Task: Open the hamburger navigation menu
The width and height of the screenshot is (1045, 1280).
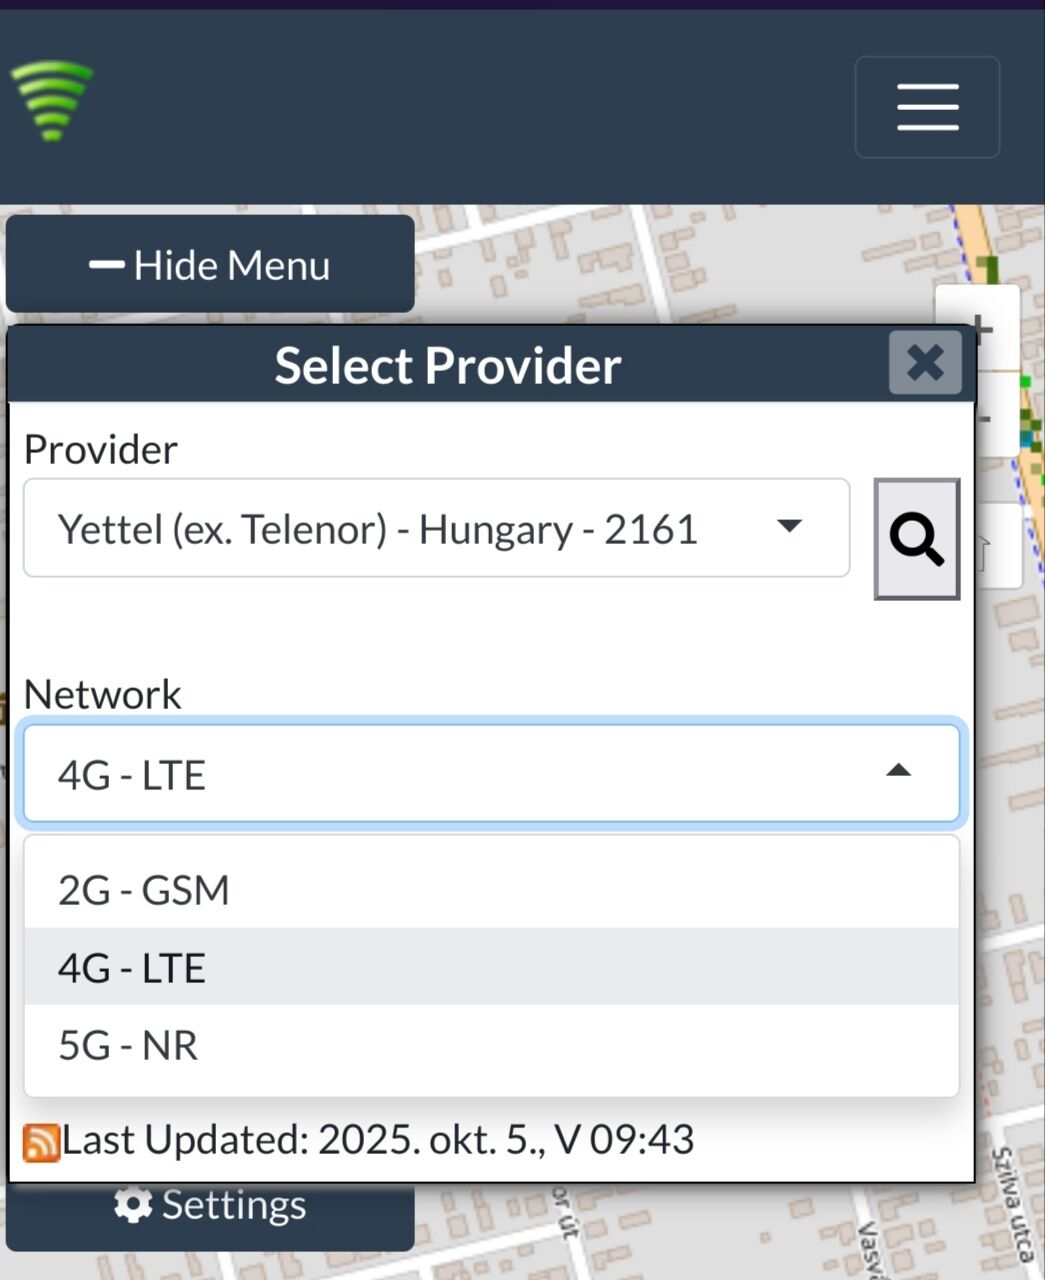Action: [927, 107]
